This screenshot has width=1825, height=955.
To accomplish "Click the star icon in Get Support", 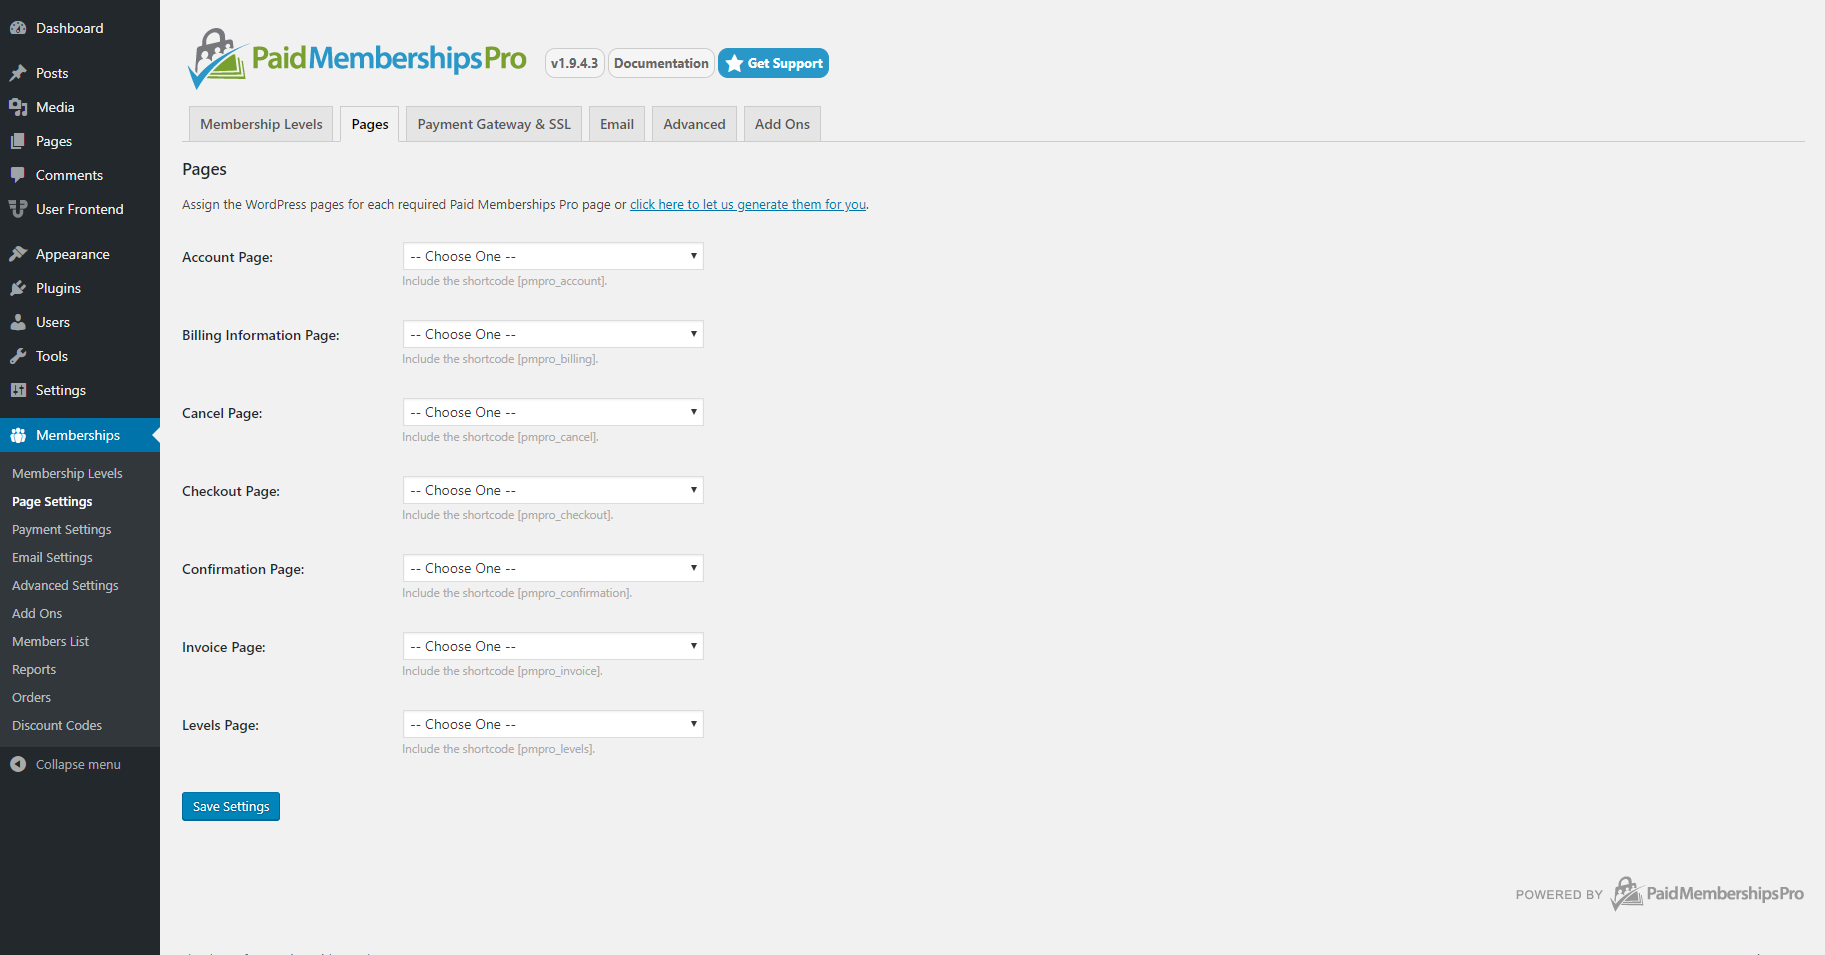I will point(734,63).
